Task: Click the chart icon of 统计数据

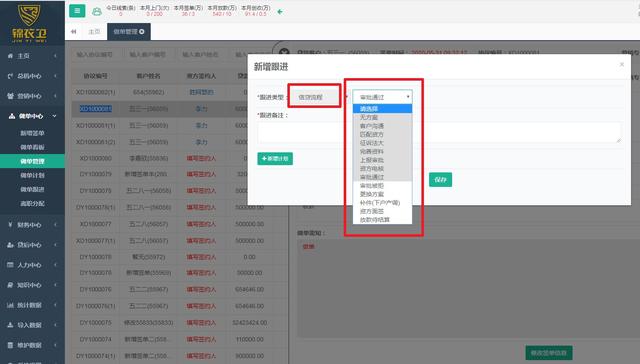Action: [x=10, y=305]
